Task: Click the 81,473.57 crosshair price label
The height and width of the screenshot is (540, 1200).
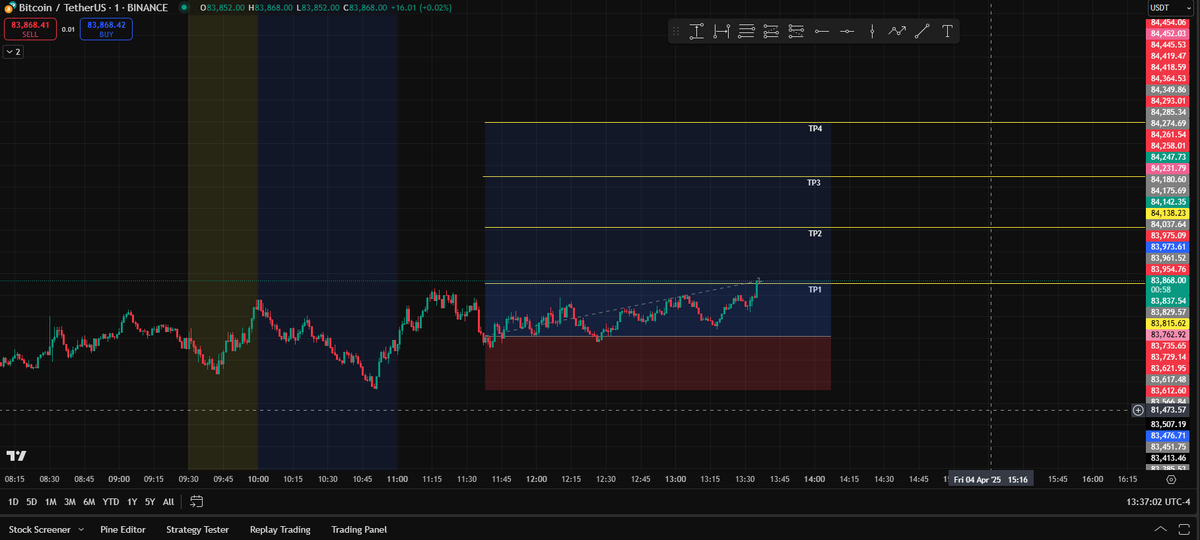Action: pos(1168,410)
